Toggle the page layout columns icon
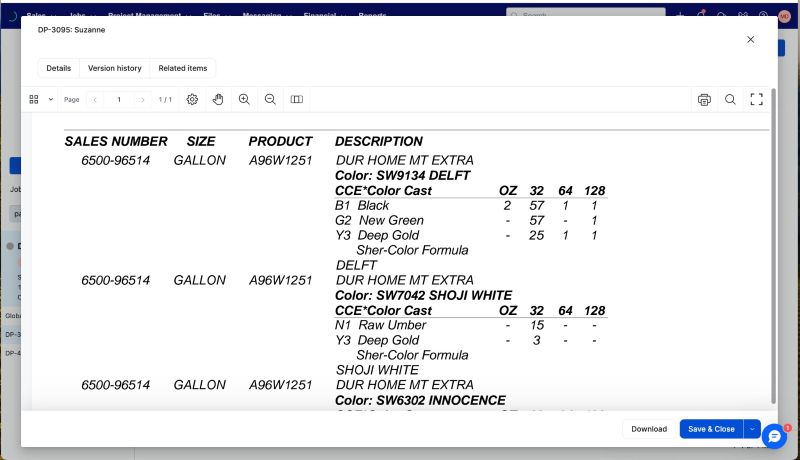This screenshot has width=800, height=460. click(296, 99)
